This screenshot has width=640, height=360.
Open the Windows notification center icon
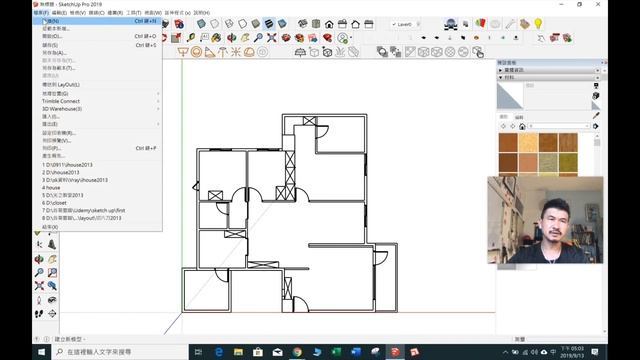coord(595,352)
